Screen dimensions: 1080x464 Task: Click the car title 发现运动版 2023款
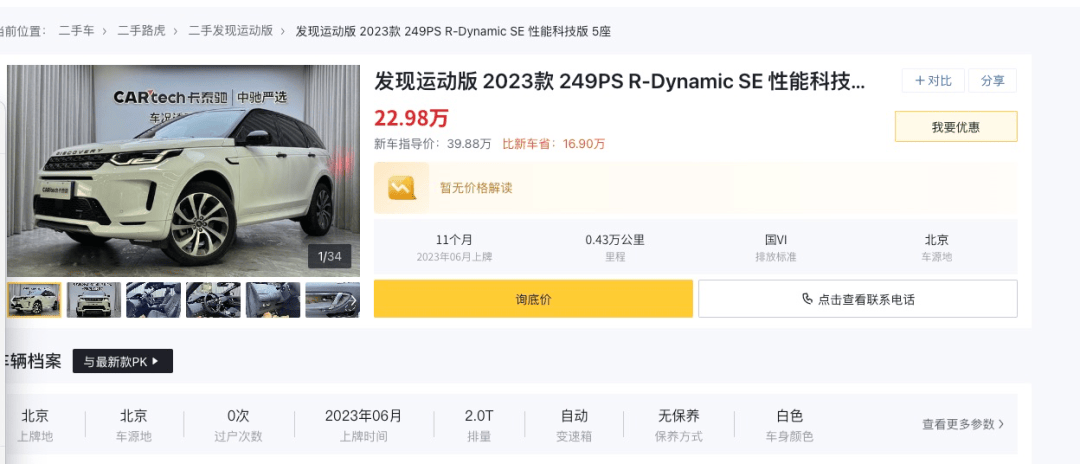(x=620, y=81)
